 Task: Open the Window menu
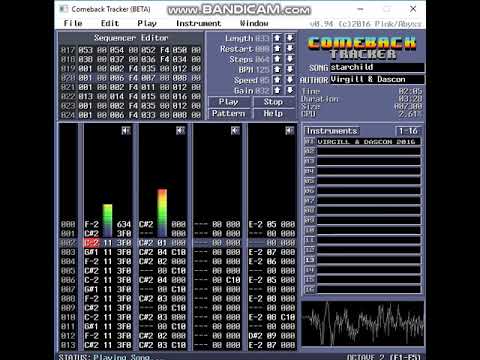tap(254, 23)
